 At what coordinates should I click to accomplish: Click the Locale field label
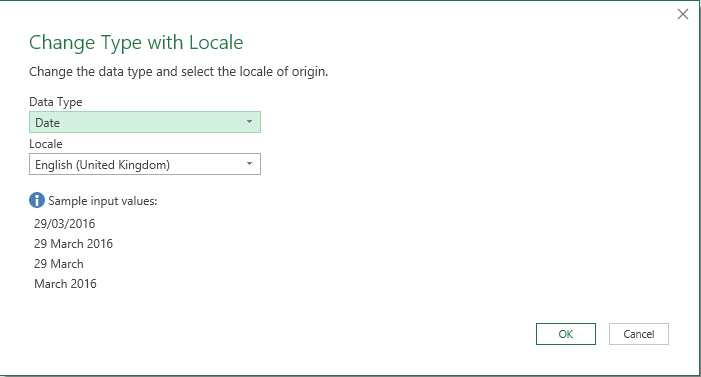click(x=46, y=144)
